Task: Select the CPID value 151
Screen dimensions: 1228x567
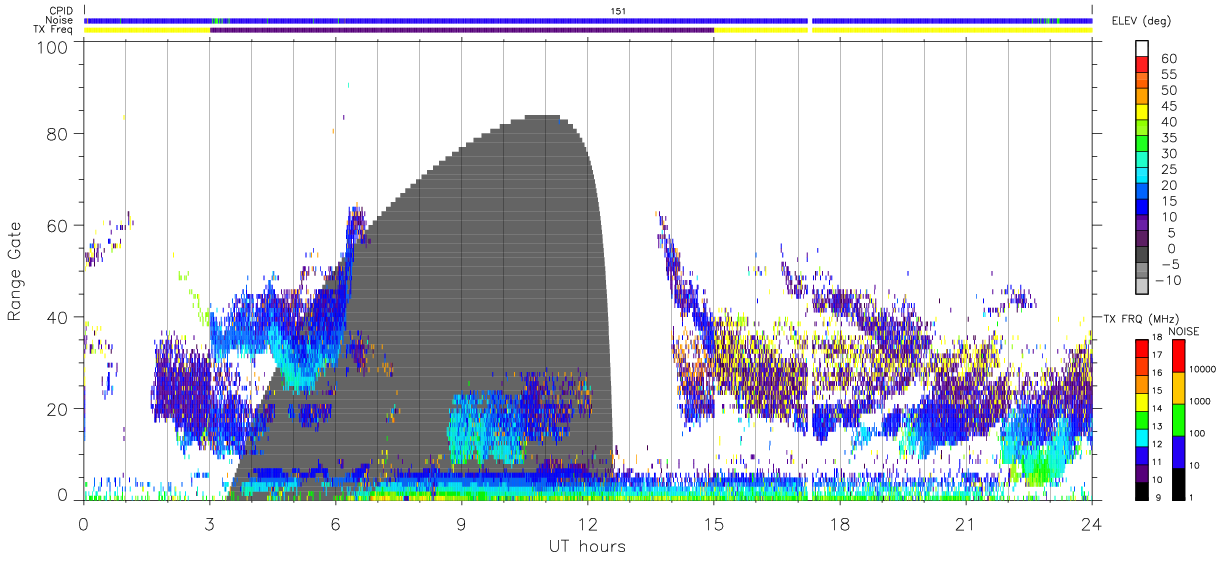Action: pyautogui.click(x=619, y=11)
